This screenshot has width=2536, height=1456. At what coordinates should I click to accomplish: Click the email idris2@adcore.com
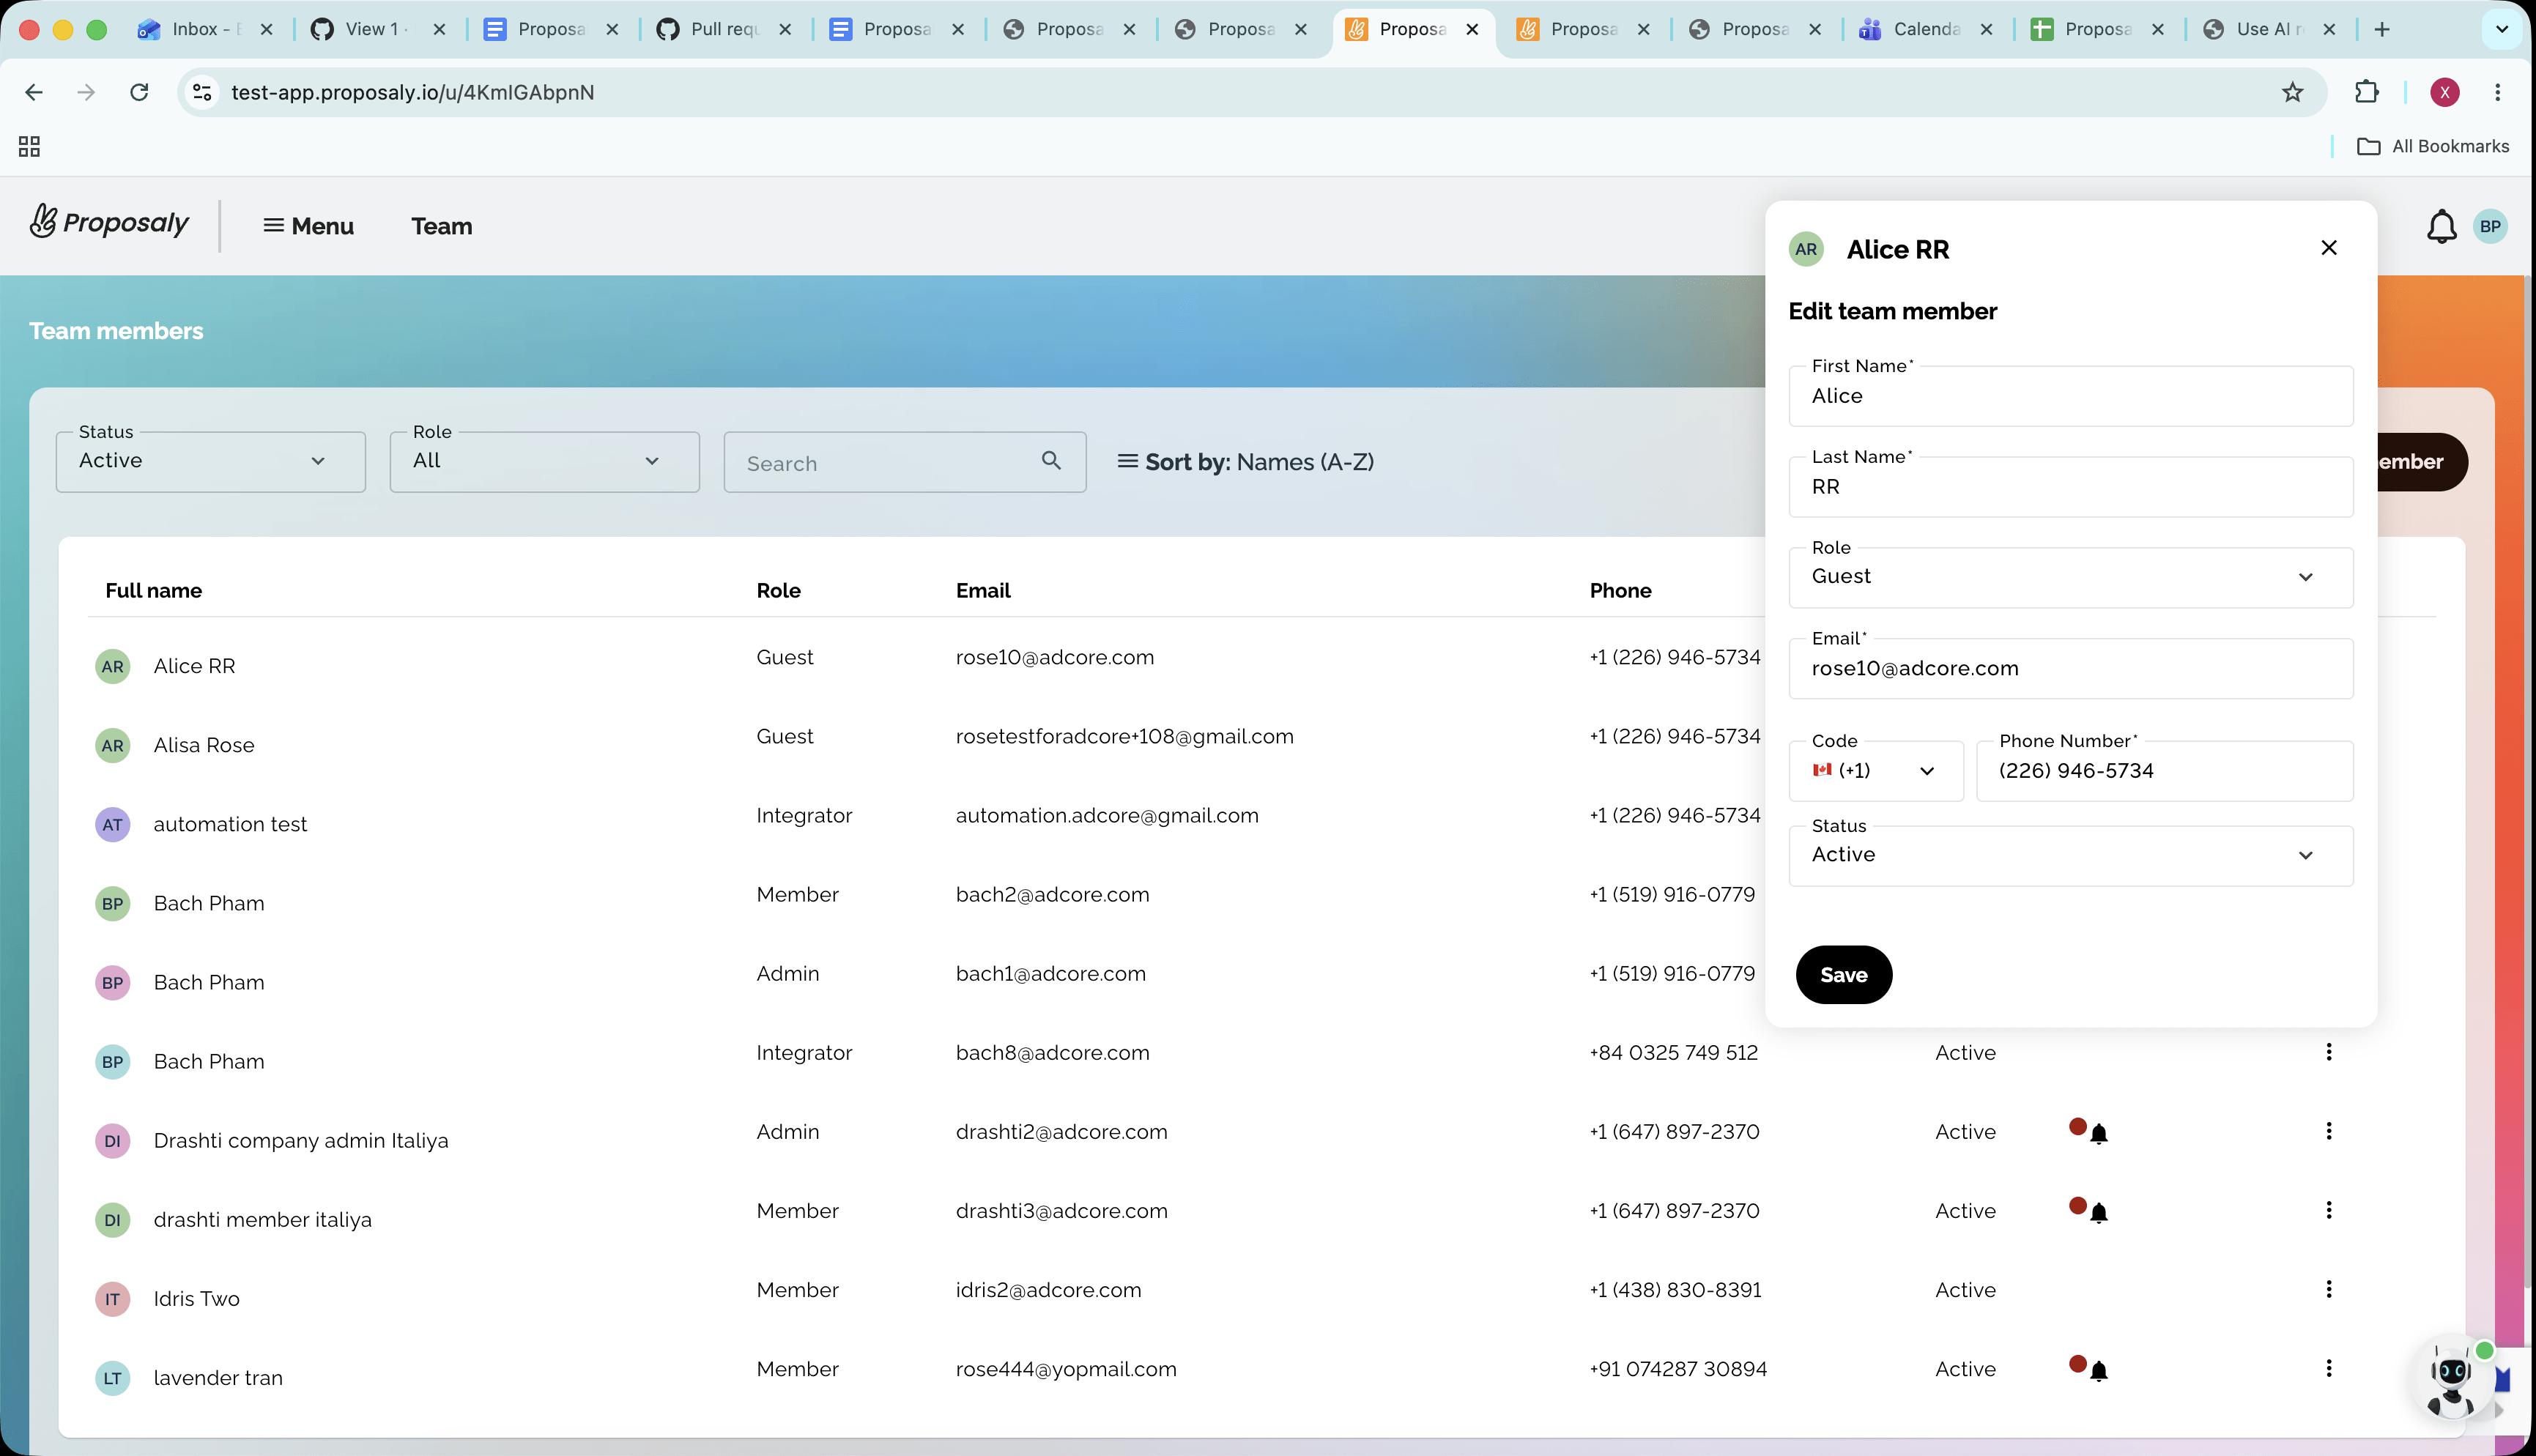tap(1048, 1290)
